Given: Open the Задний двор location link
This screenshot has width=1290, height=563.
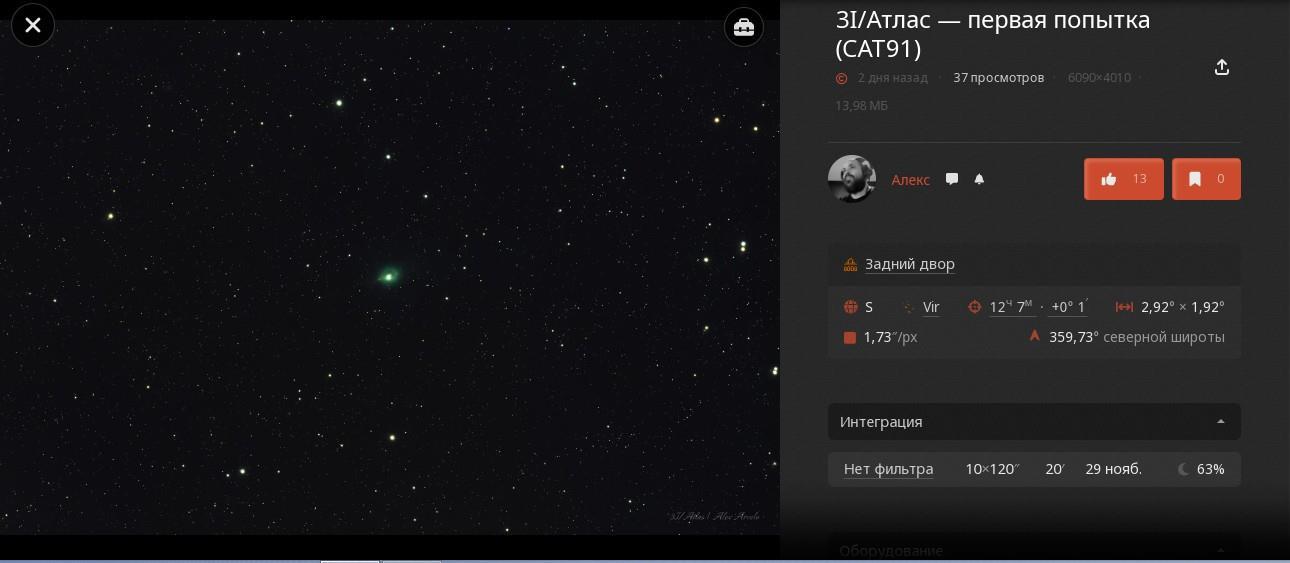Looking at the screenshot, I should [910, 264].
